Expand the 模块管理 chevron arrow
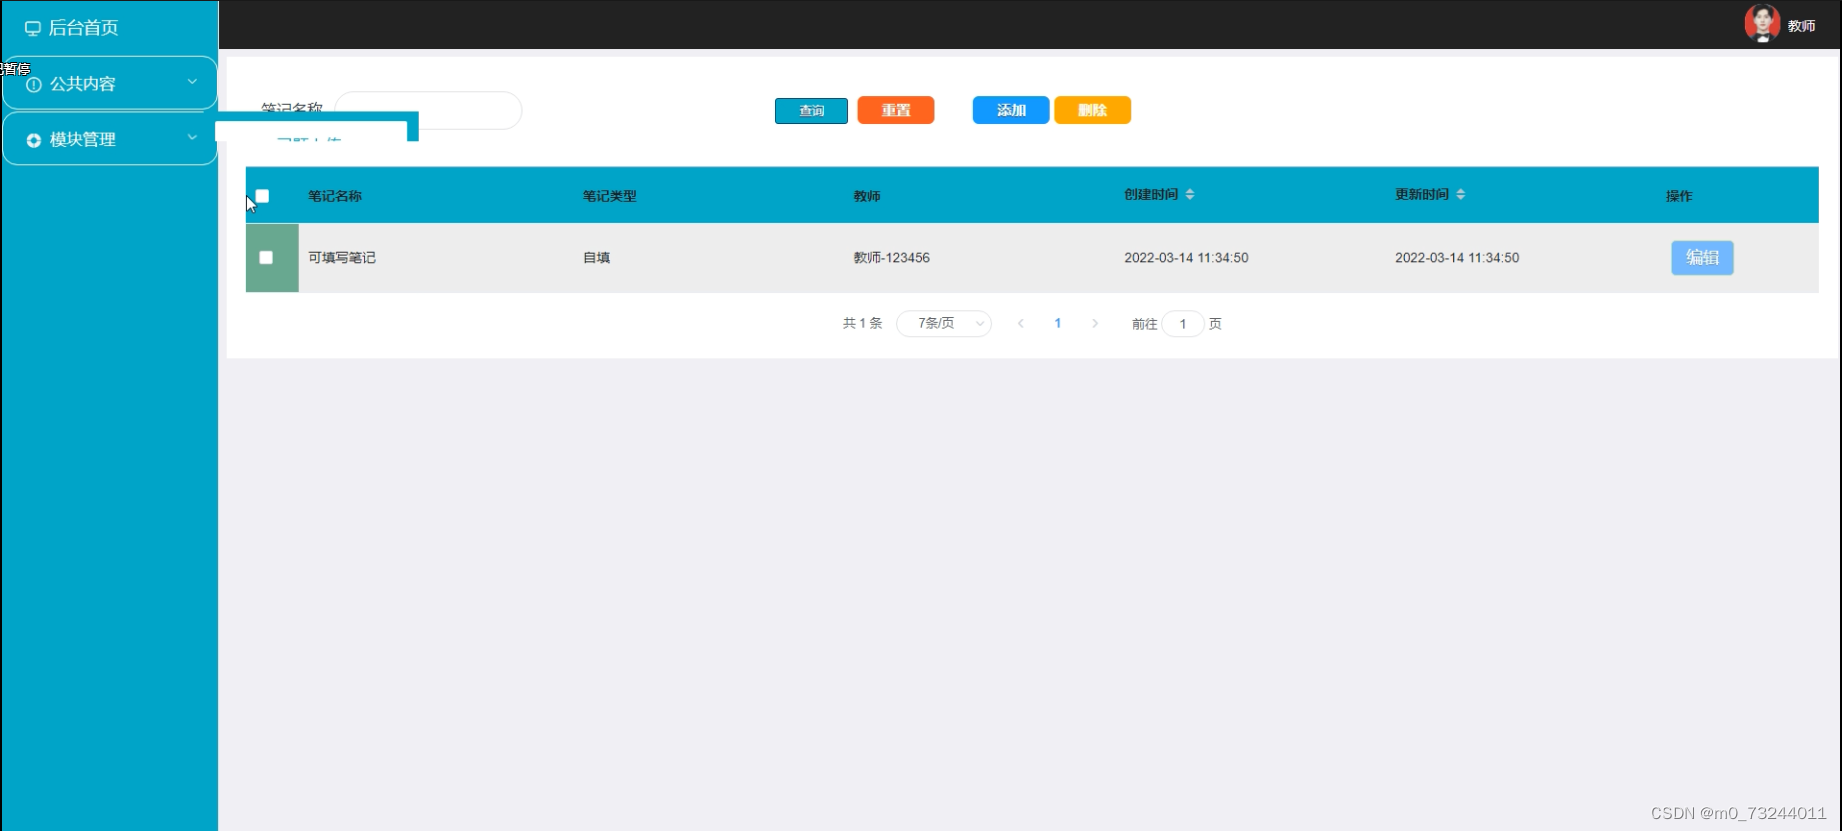This screenshot has height=831, width=1842. [192, 137]
